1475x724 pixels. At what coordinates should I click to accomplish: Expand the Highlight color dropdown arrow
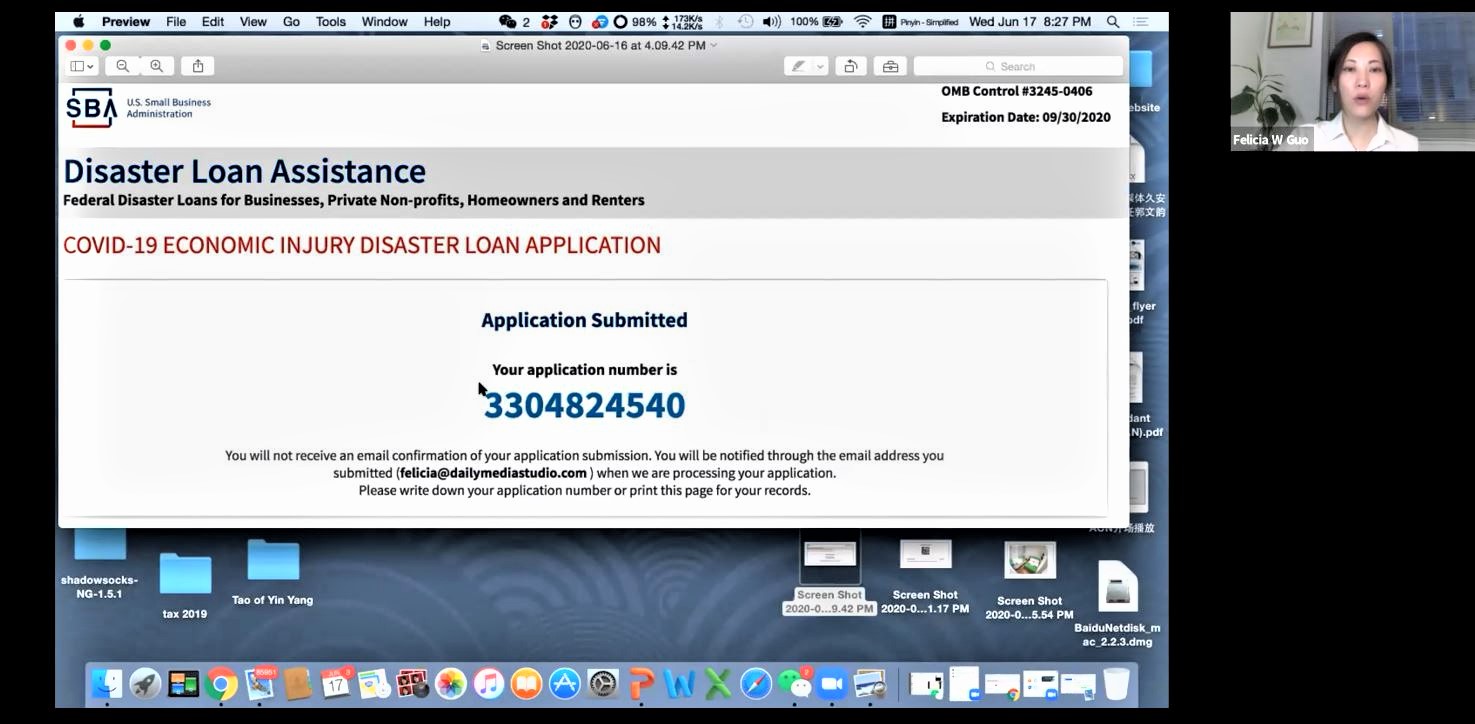point(820,66)
